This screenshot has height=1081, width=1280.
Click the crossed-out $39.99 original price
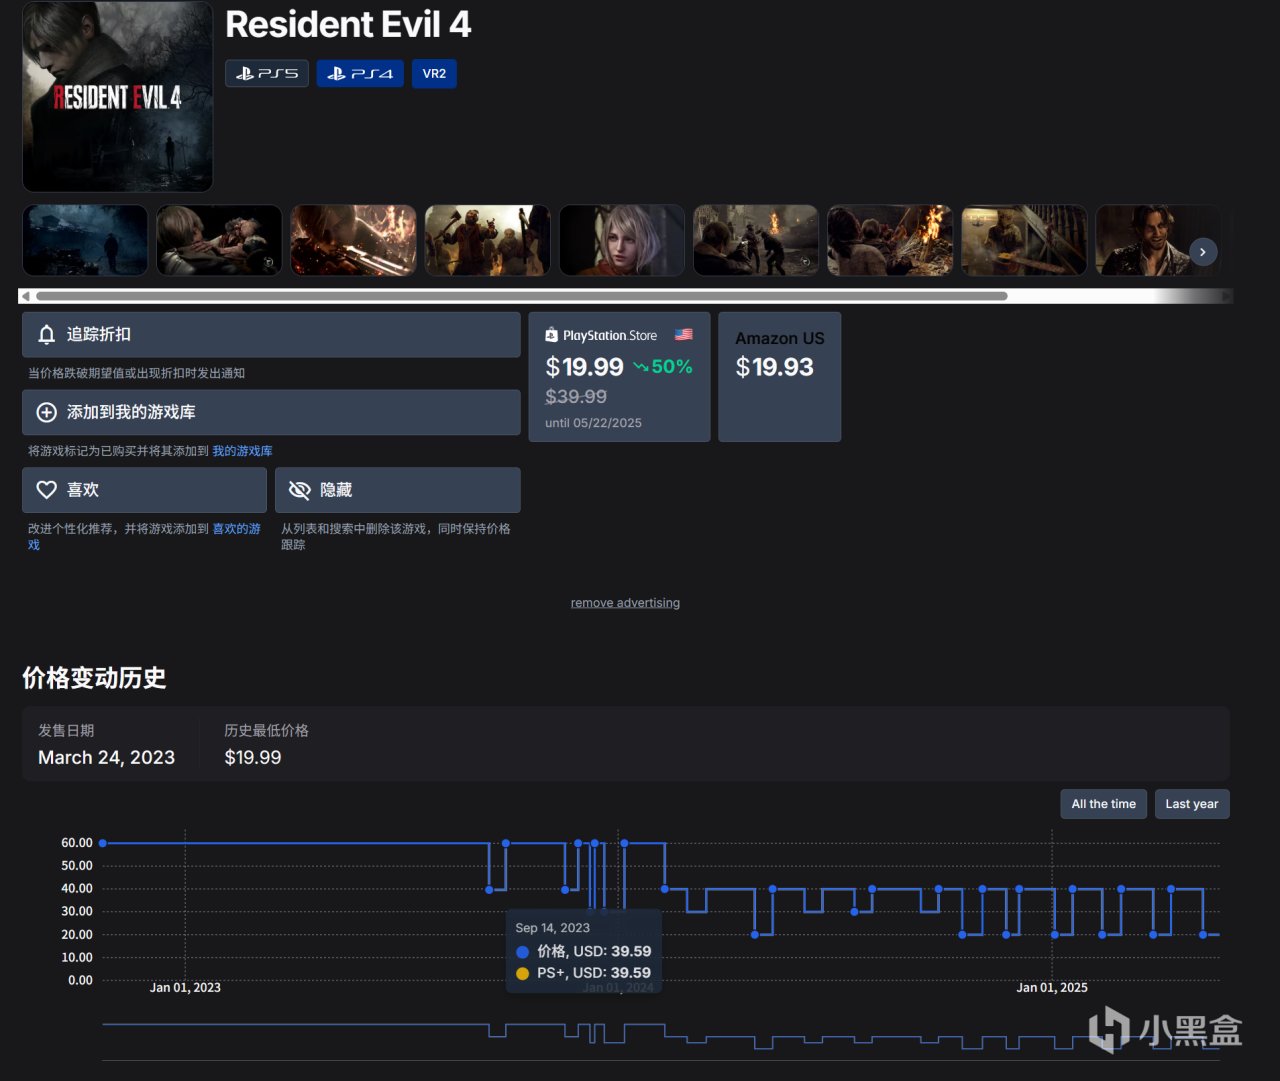[x=576, y=397]
